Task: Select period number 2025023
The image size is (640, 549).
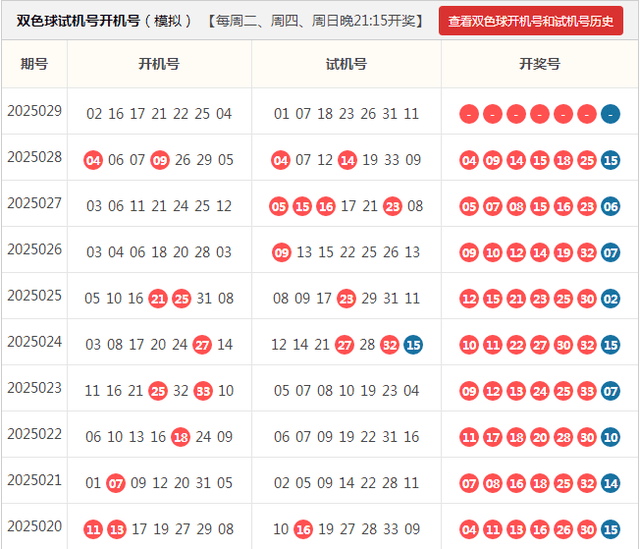Action: (35, 388)
